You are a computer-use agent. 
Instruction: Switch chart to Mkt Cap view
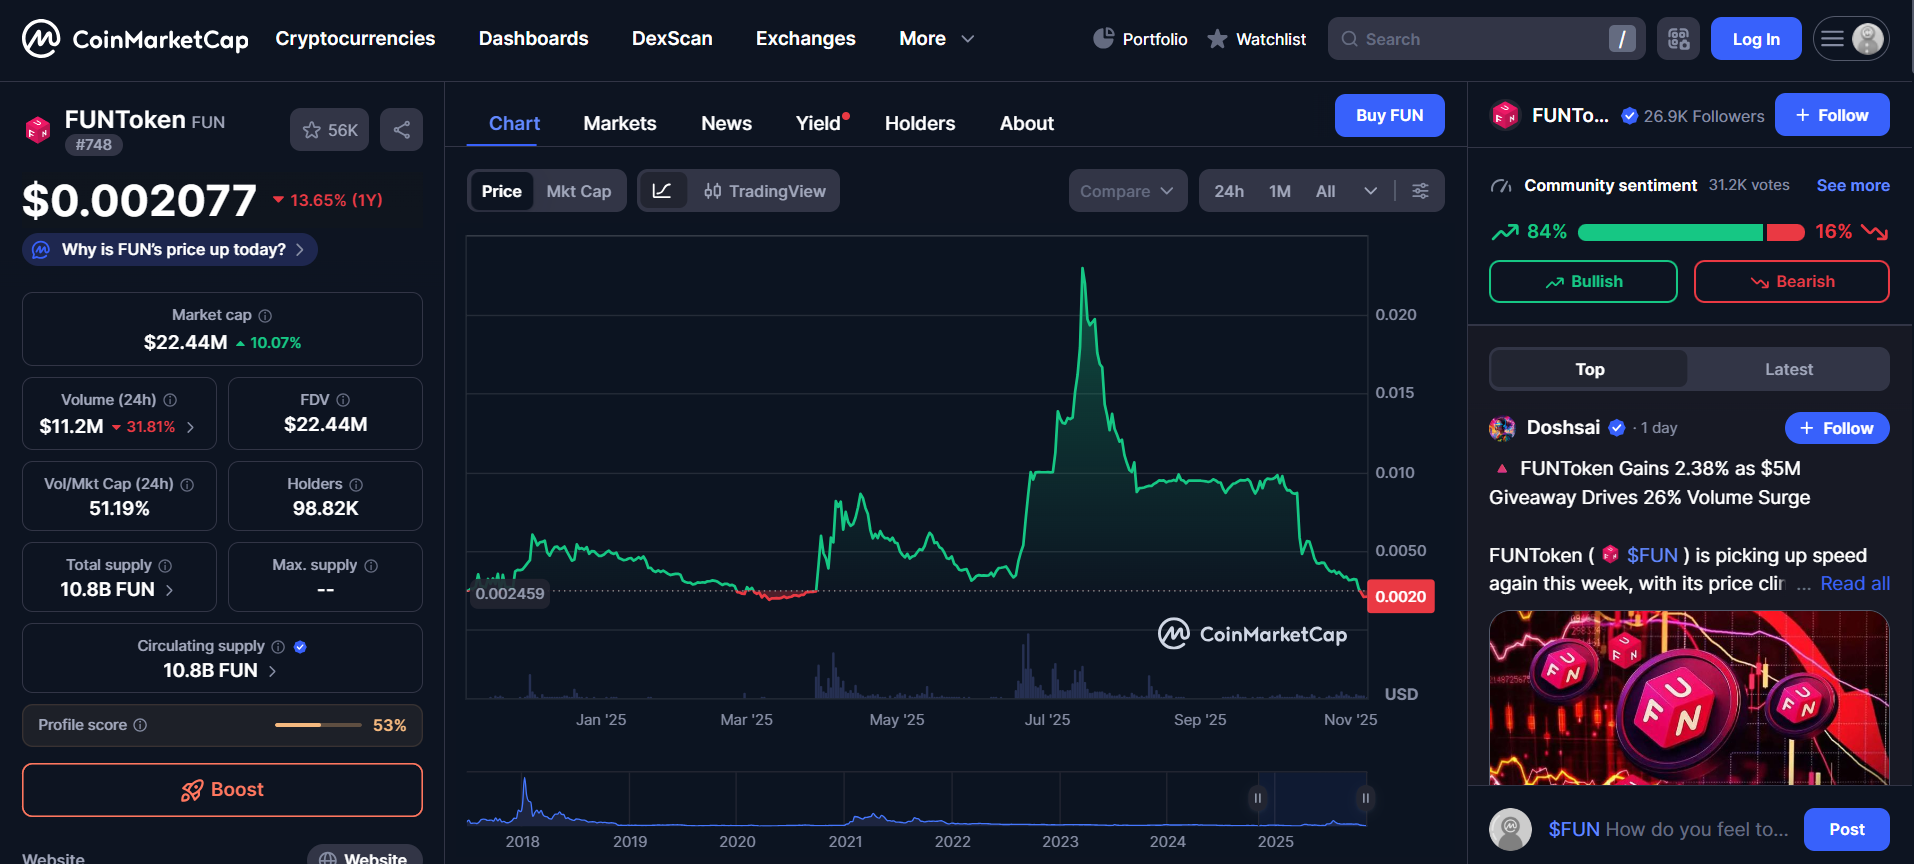coord(578,191)
